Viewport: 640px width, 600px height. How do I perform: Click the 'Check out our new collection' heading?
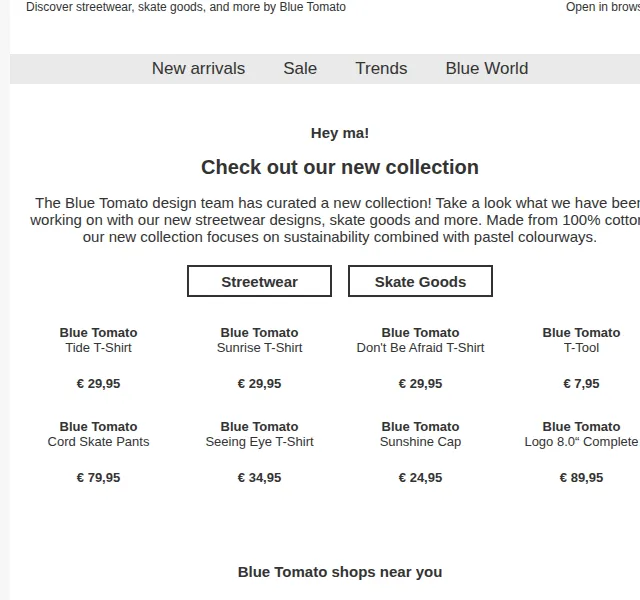[340, 167]
